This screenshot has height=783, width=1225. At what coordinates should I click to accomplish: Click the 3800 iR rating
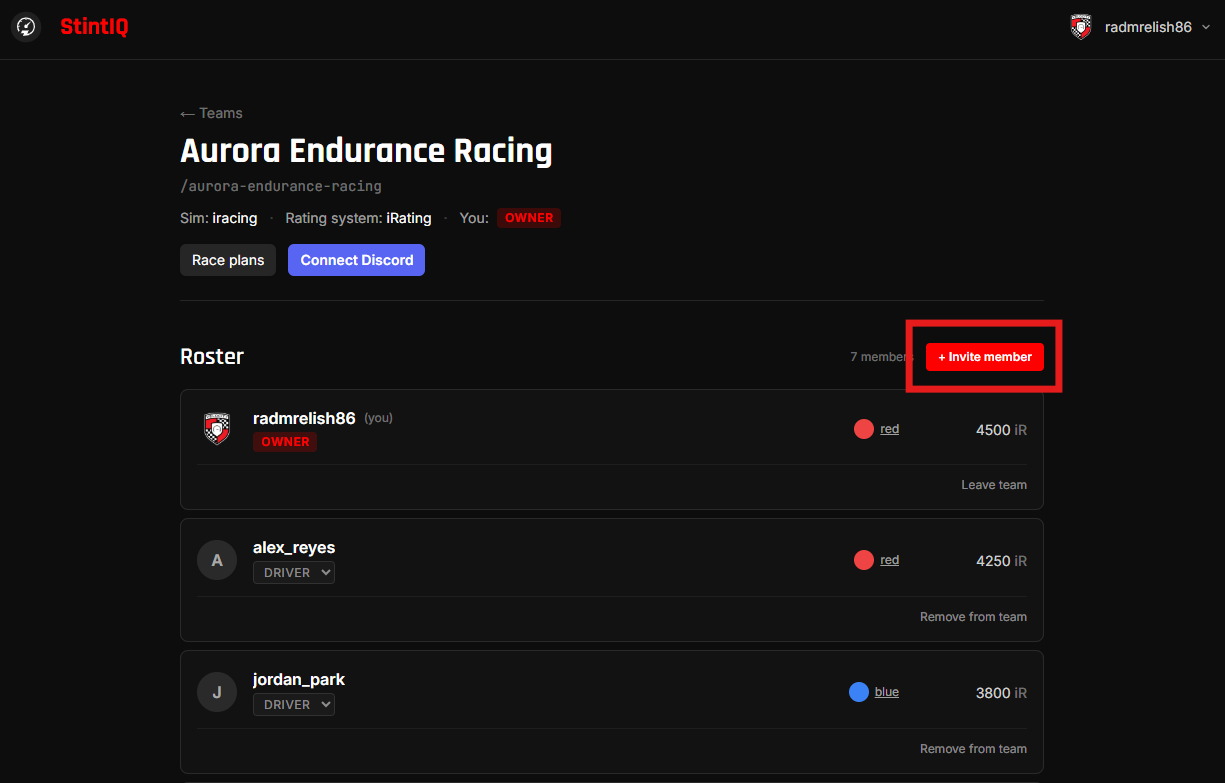(1001, 693)
